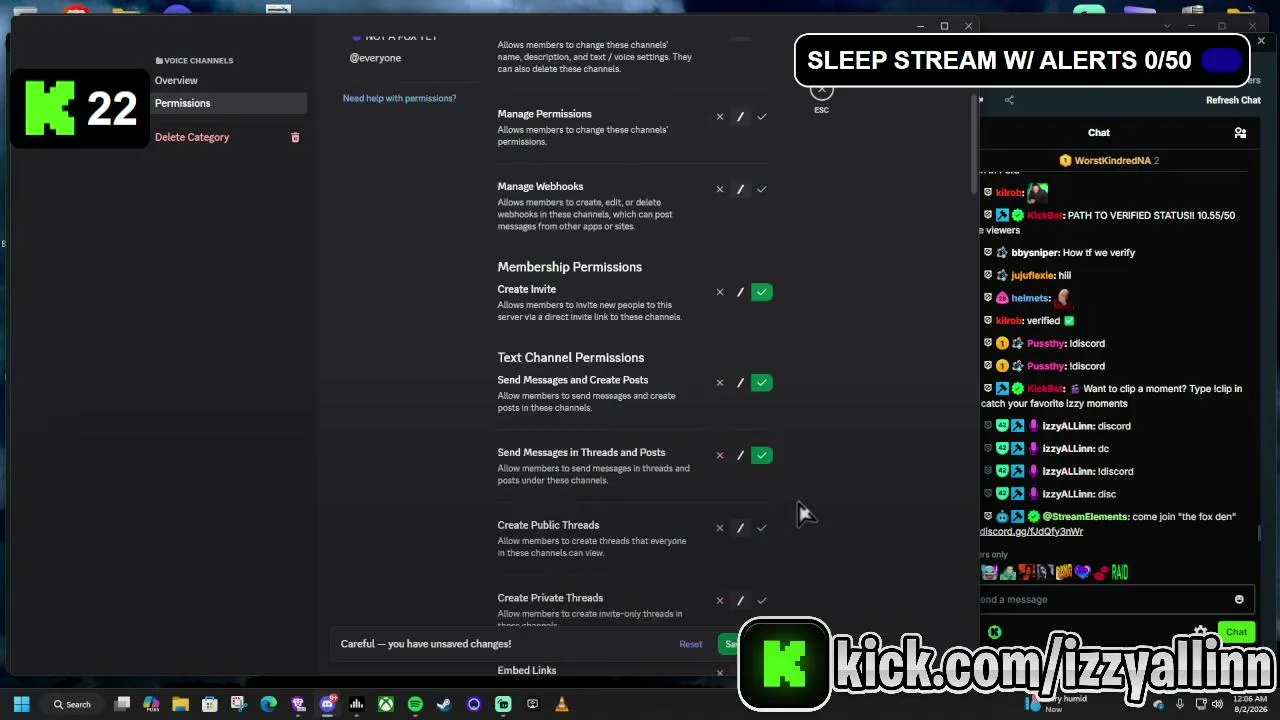Reset the unsaved permission changes
The image size is (1280, 720).
click(691, 644)
